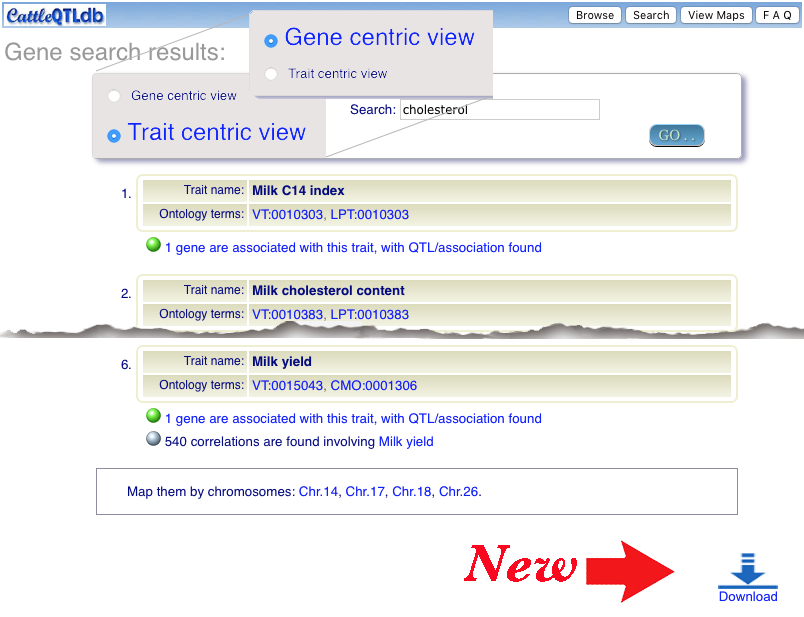The height and width of the screenshot is (617, 804).
Task: Click the CattleQTLdb logo
Action: coord(54,15)
